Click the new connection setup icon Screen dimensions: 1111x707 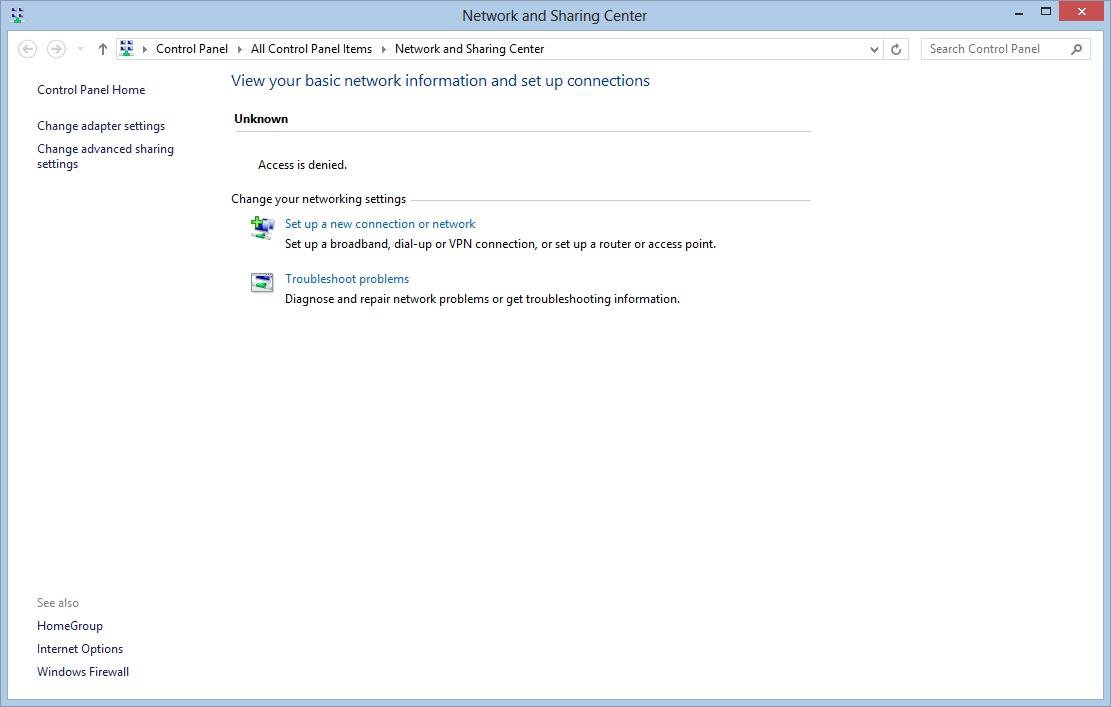(x=262, y=227)
